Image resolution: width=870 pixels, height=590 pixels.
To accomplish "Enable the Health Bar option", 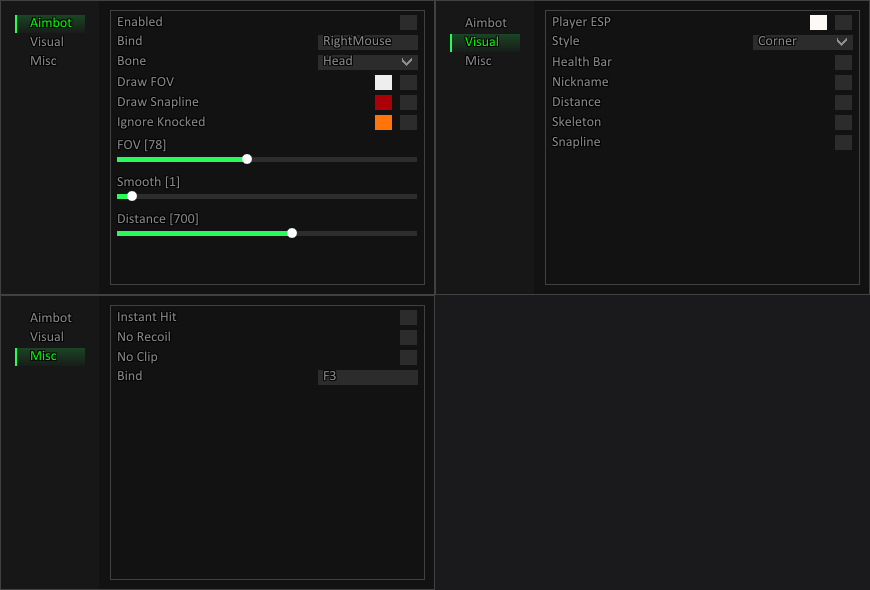I will [843, 62].
